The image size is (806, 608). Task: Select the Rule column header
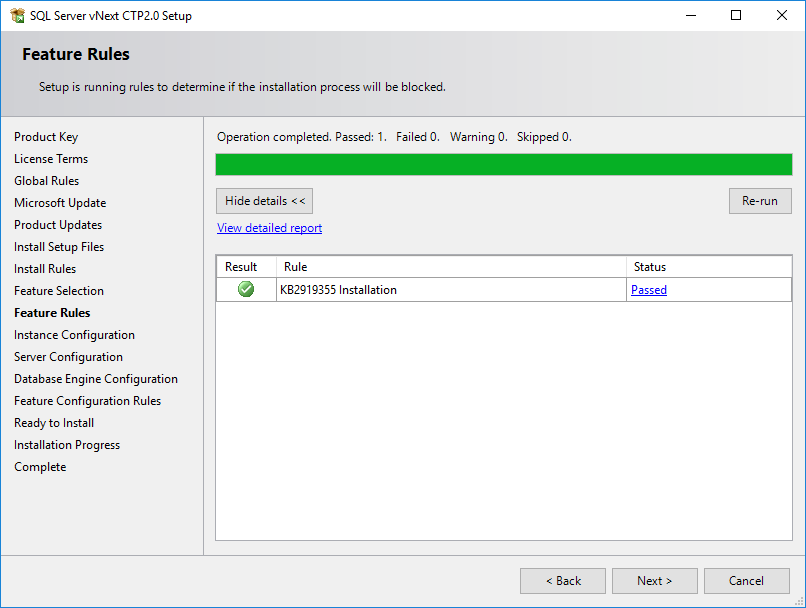click(x=451, y=267)
